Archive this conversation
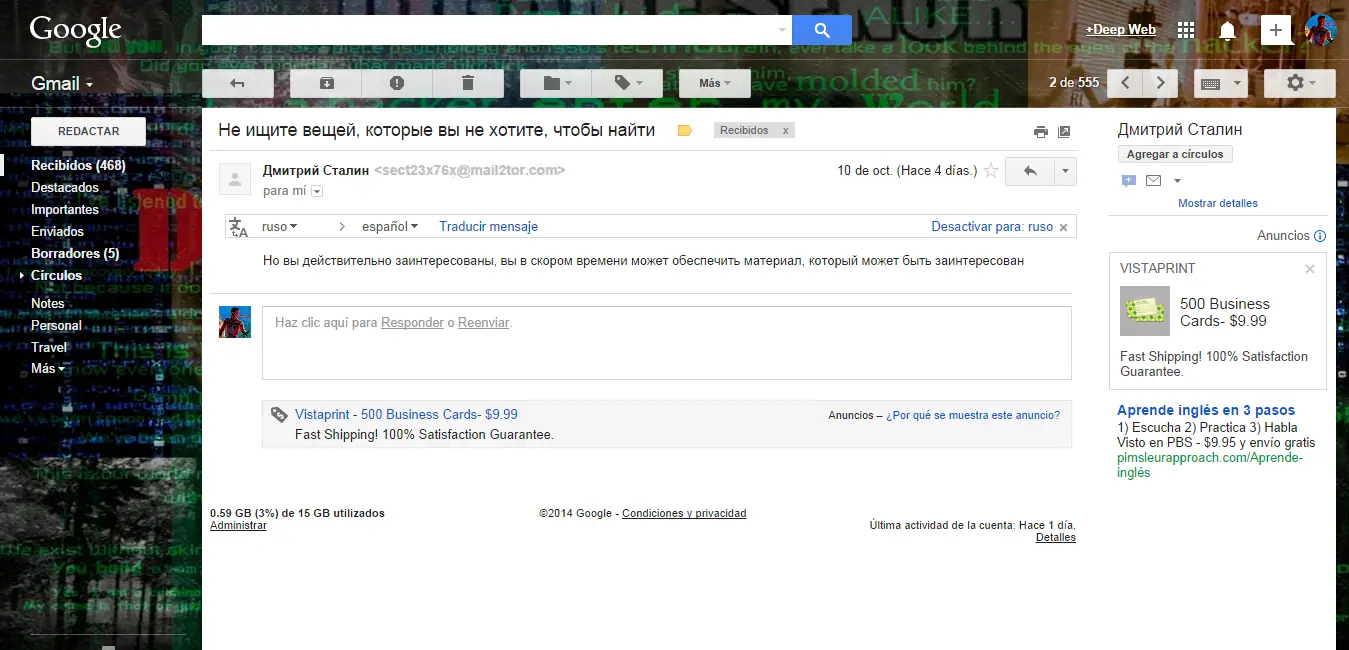Viewport: 1349px width, 650px height. click(327, 83)
